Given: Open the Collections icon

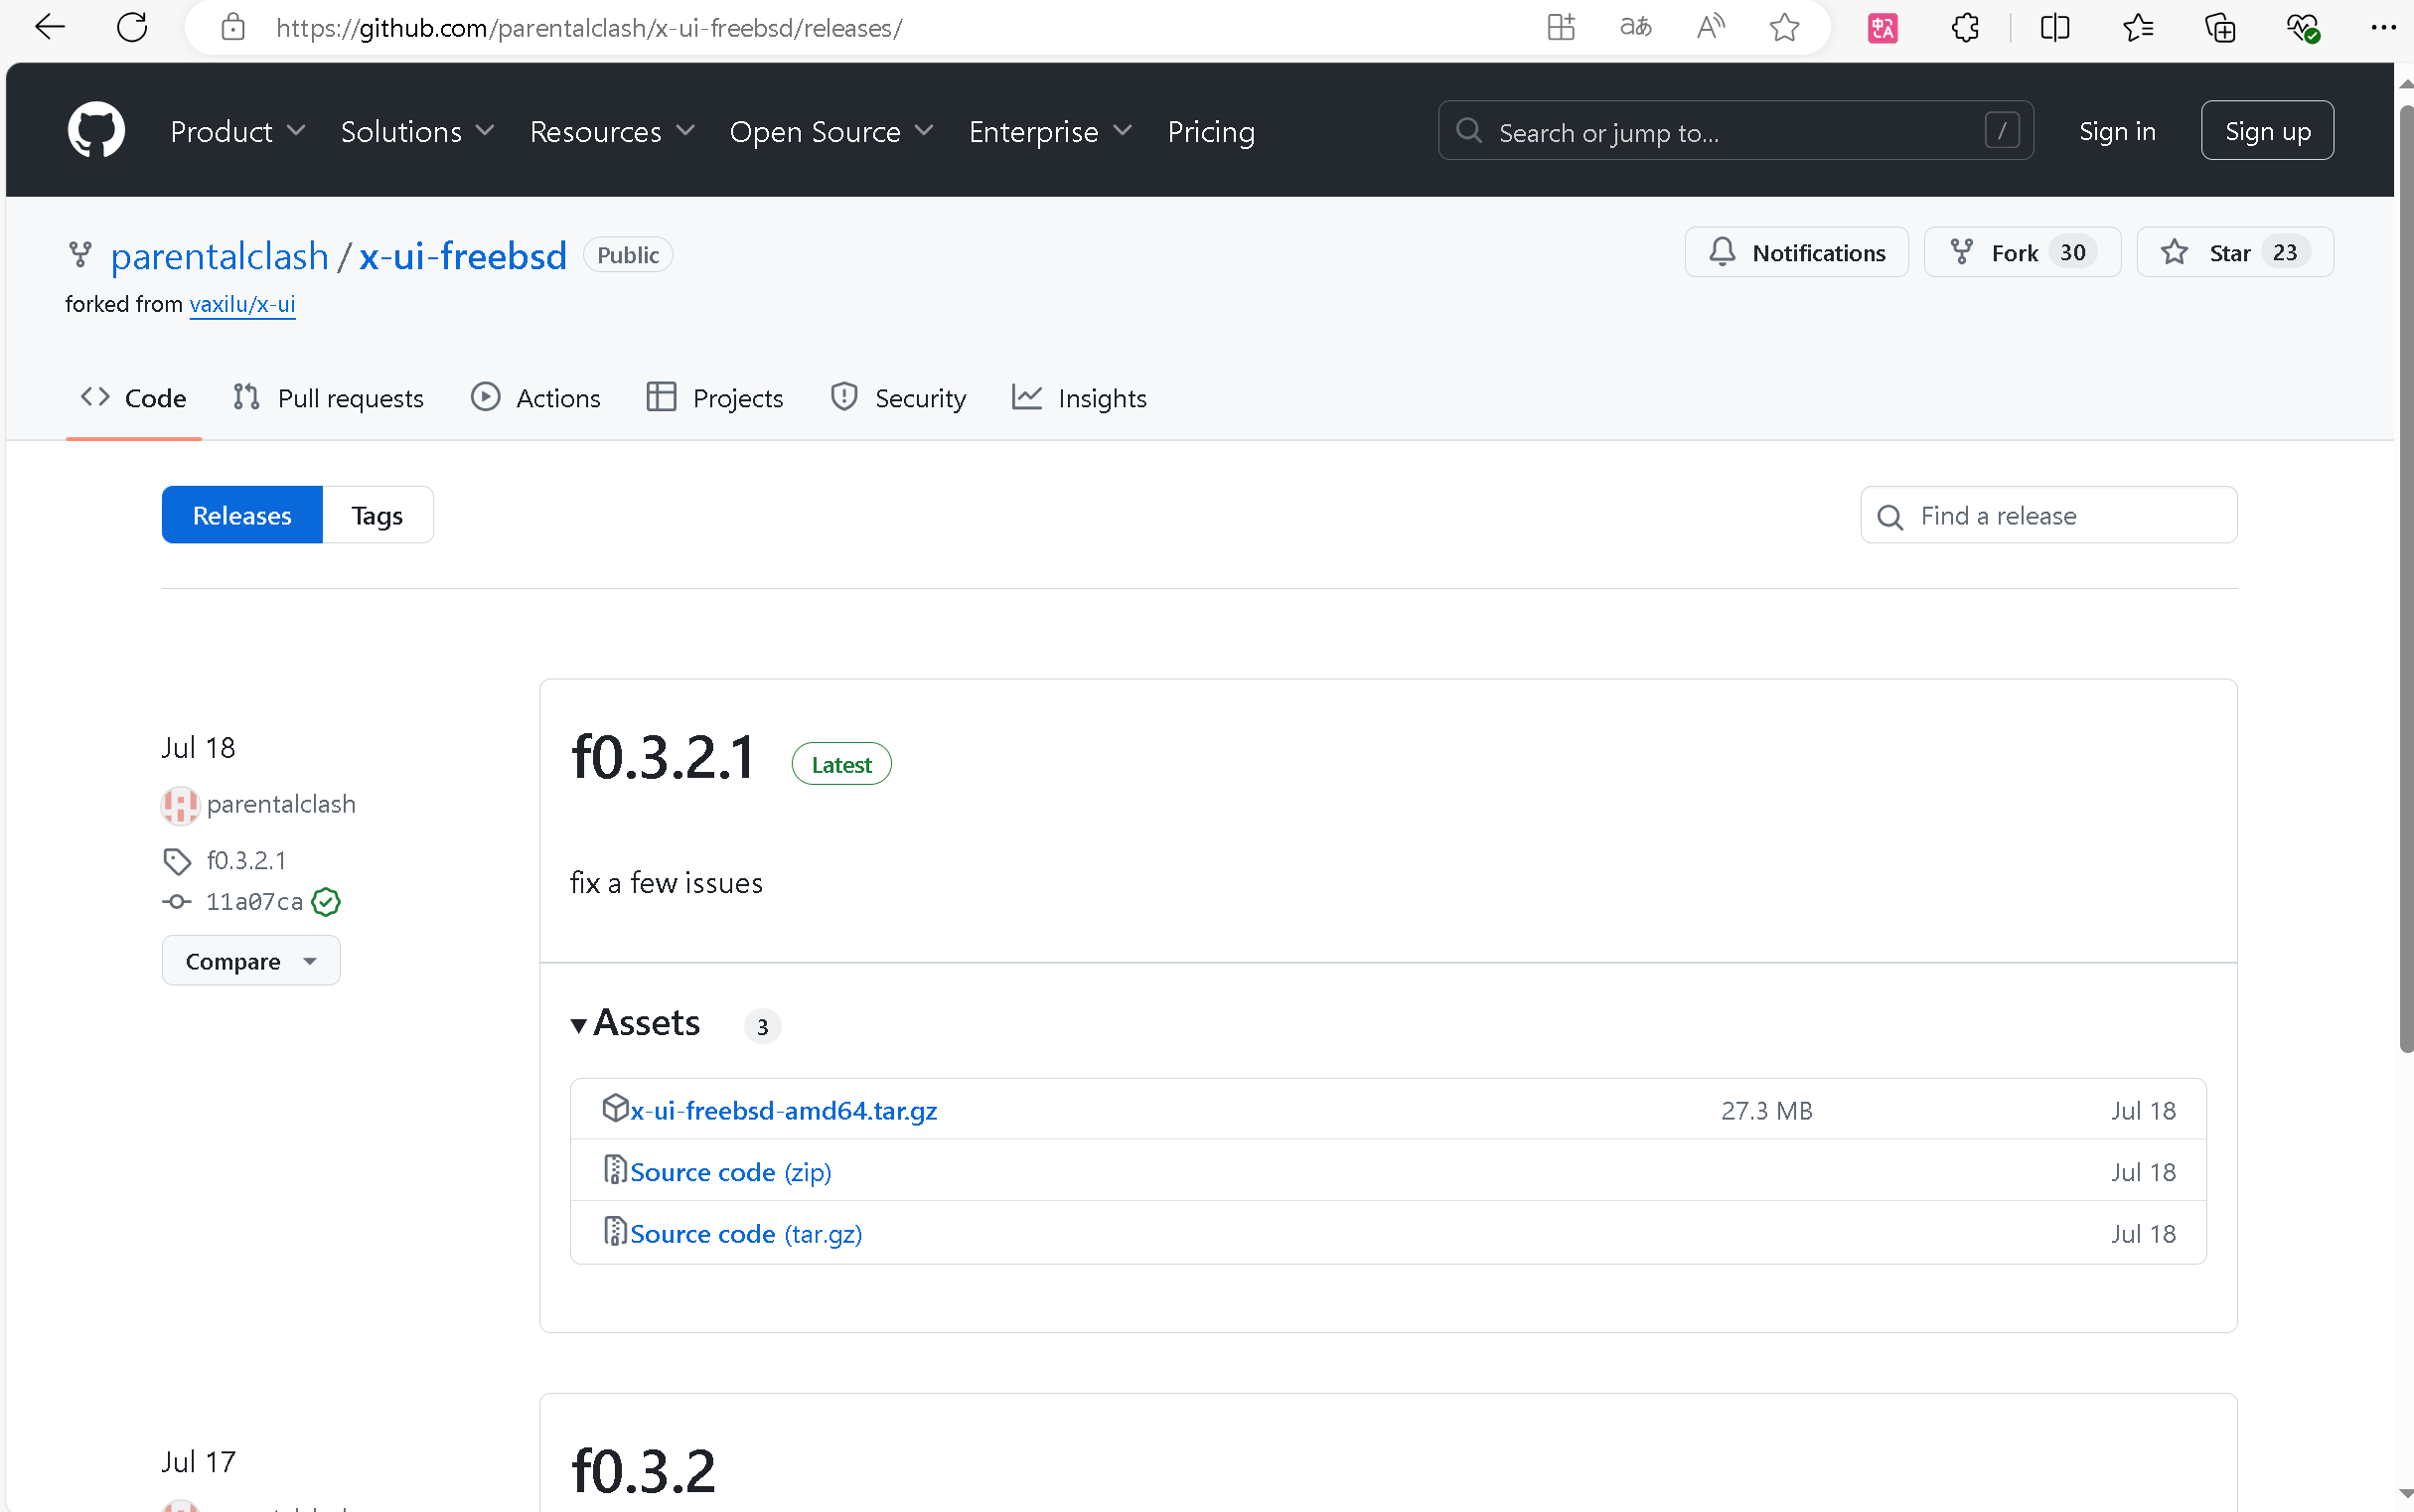Looking at the screenshot, I should tap(2220, 27).
